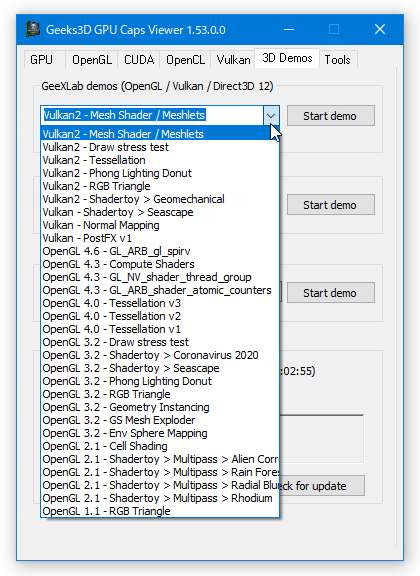Select Vulkan - Shadertoy > Seascape

tap(160, 212)
